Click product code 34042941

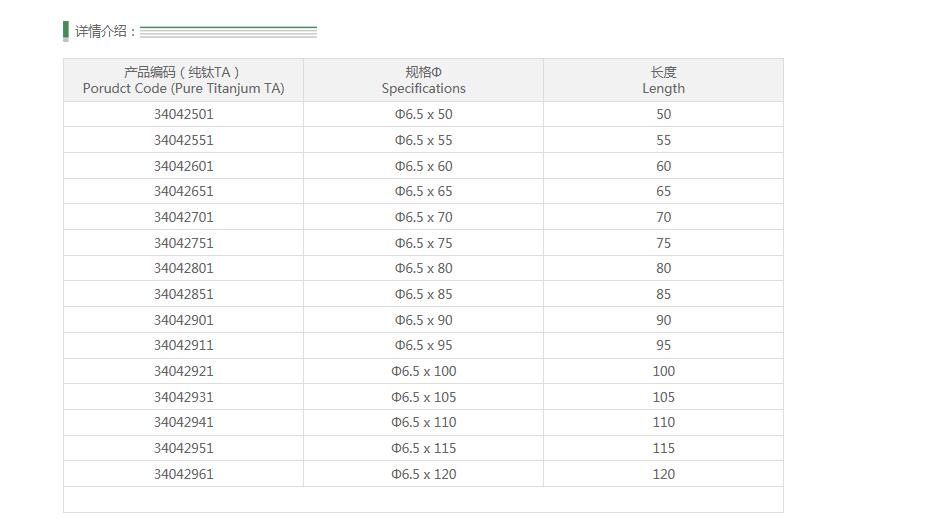click(x=183, y=422)
